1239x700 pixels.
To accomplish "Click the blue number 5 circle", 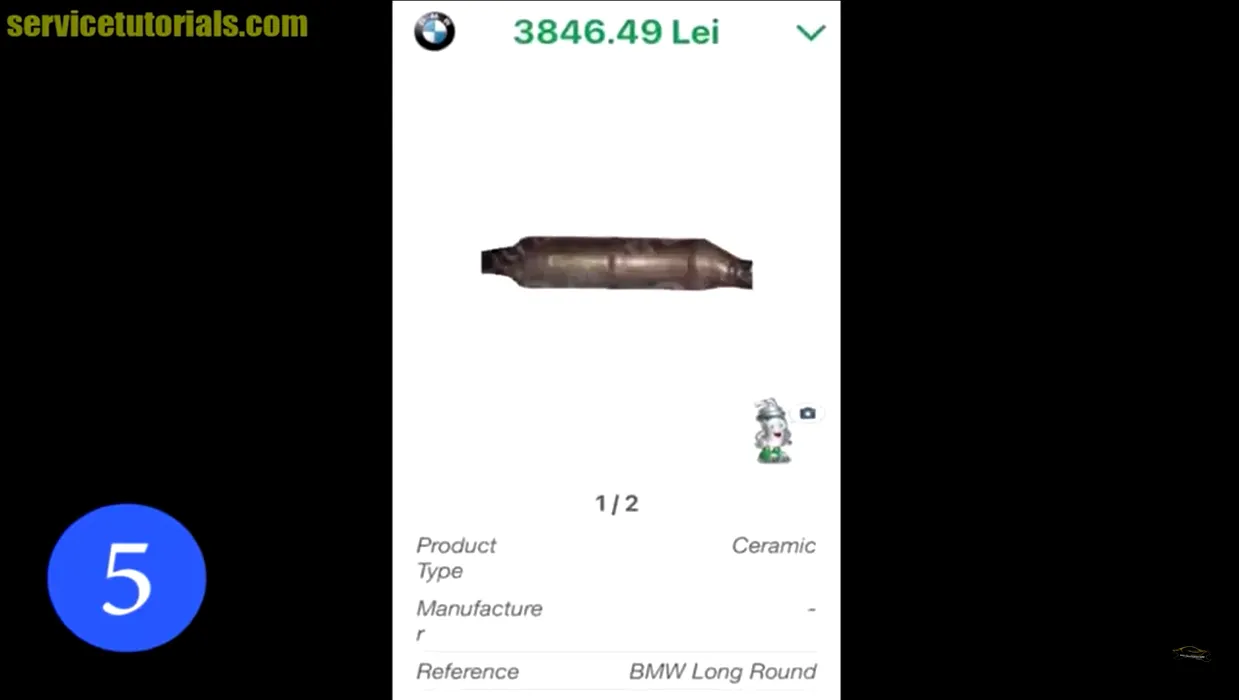I will tap(127, 578).
